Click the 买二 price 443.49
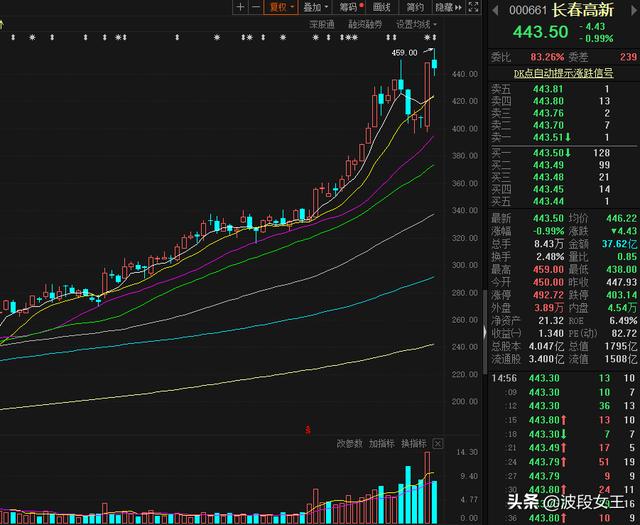This screenshot has width=640, height=525. tap(548, 165)
